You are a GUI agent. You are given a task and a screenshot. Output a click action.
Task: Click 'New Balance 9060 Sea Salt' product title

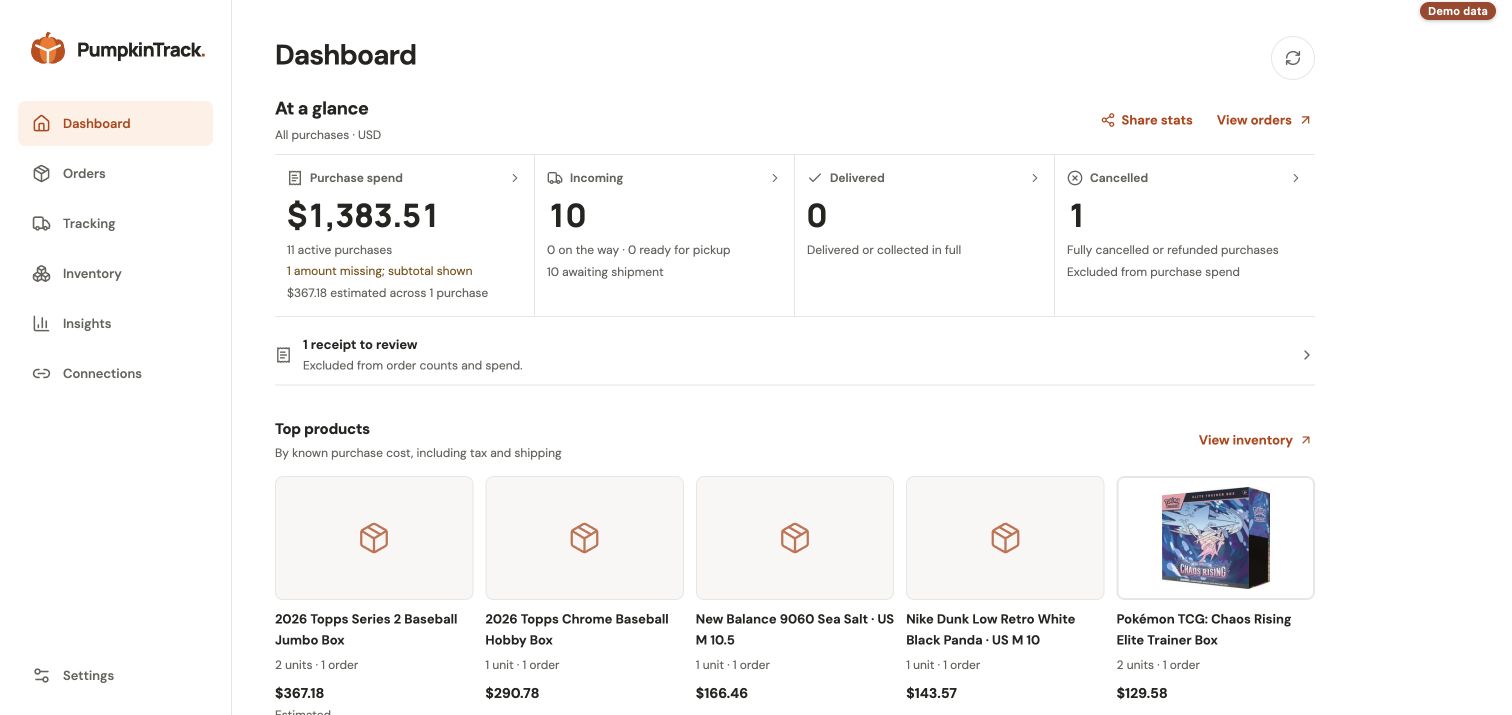point(795,629)
